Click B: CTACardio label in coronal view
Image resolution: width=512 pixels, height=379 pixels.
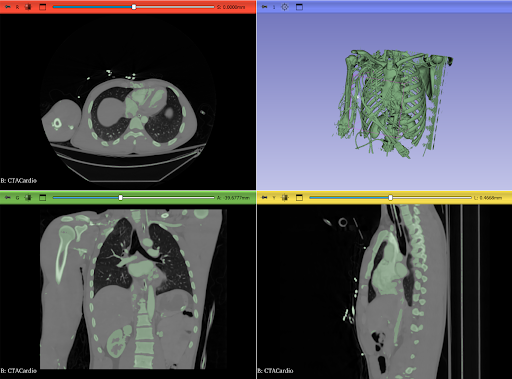(x=19, y=370)
